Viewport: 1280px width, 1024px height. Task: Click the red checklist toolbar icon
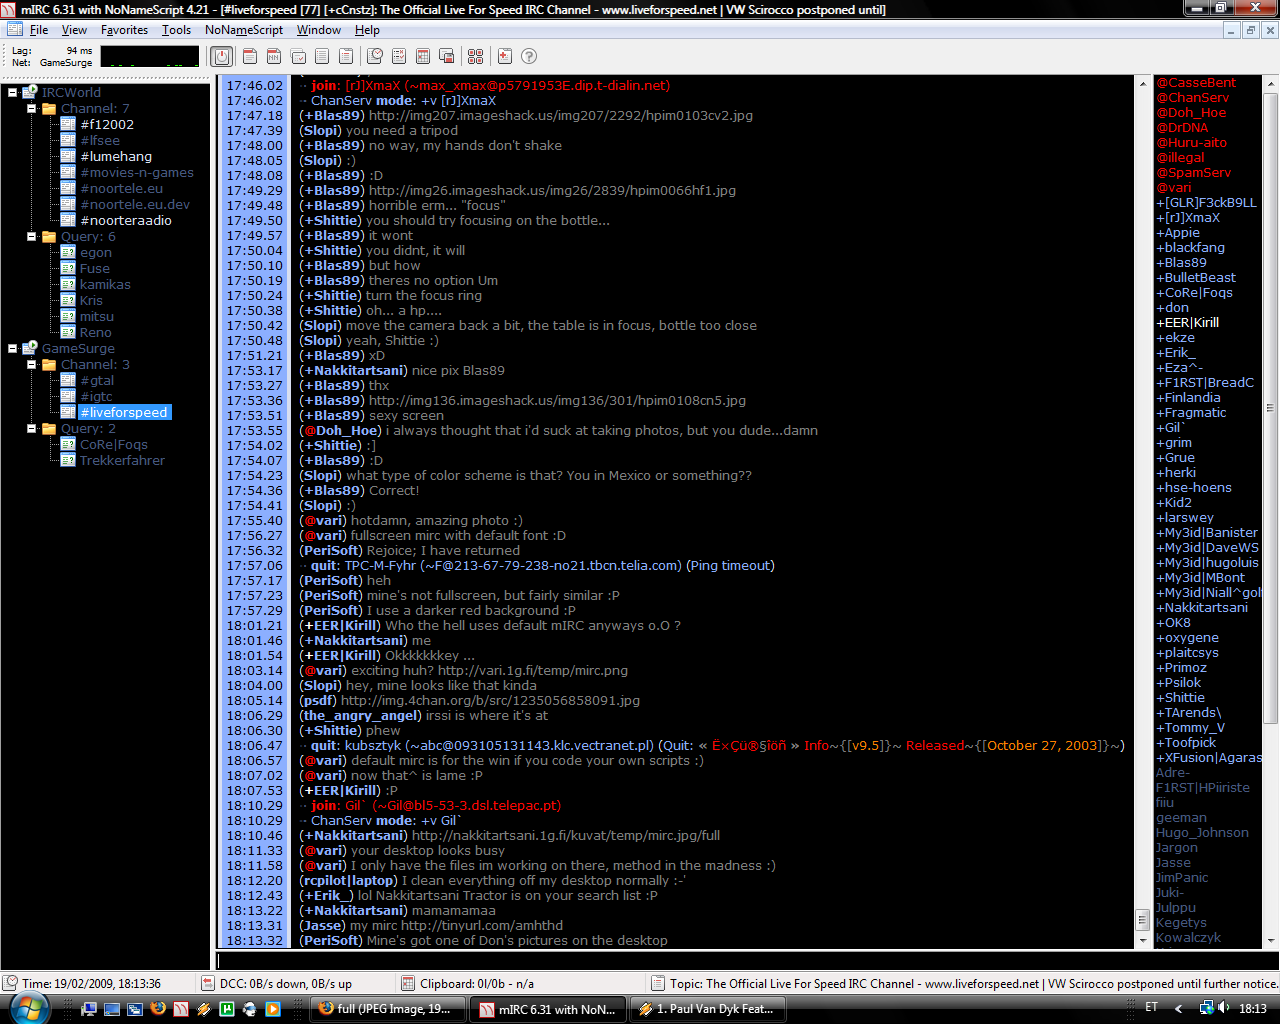399,57
